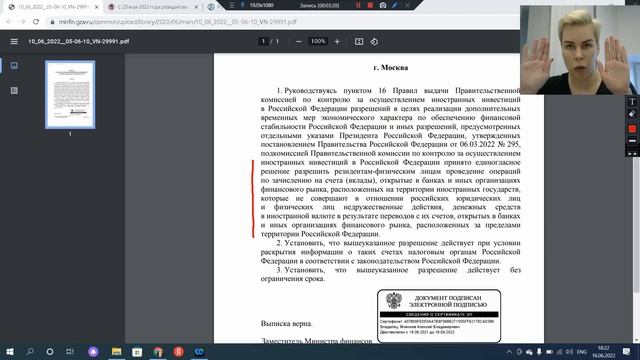Pick the red drawing color swatch
The height and width of the screenshot is (360, 640).
(x=632, y=129)
